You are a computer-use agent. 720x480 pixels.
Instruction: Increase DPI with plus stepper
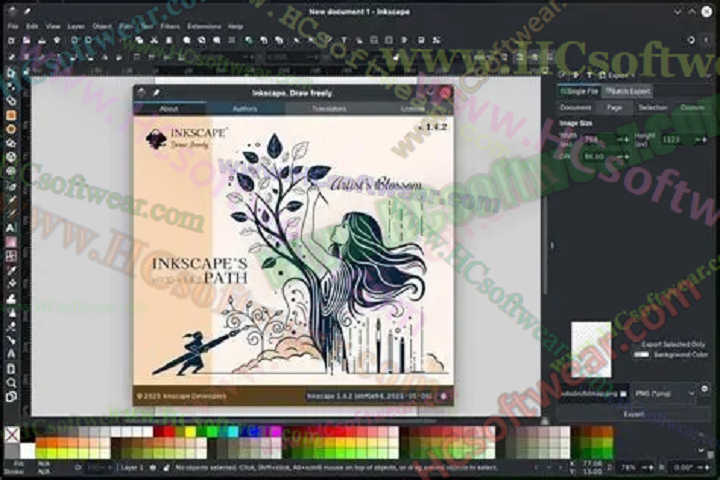pyautogui.click(x=627, y=157)
